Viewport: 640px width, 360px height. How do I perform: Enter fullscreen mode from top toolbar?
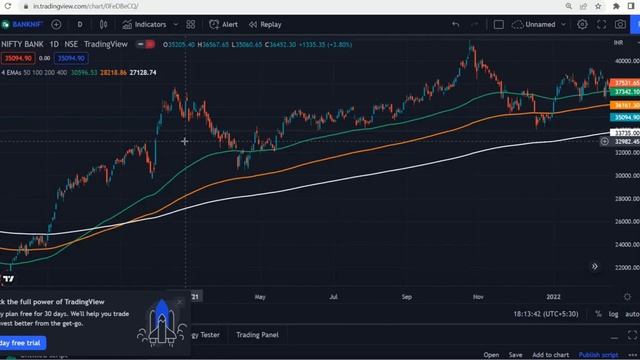601,24
